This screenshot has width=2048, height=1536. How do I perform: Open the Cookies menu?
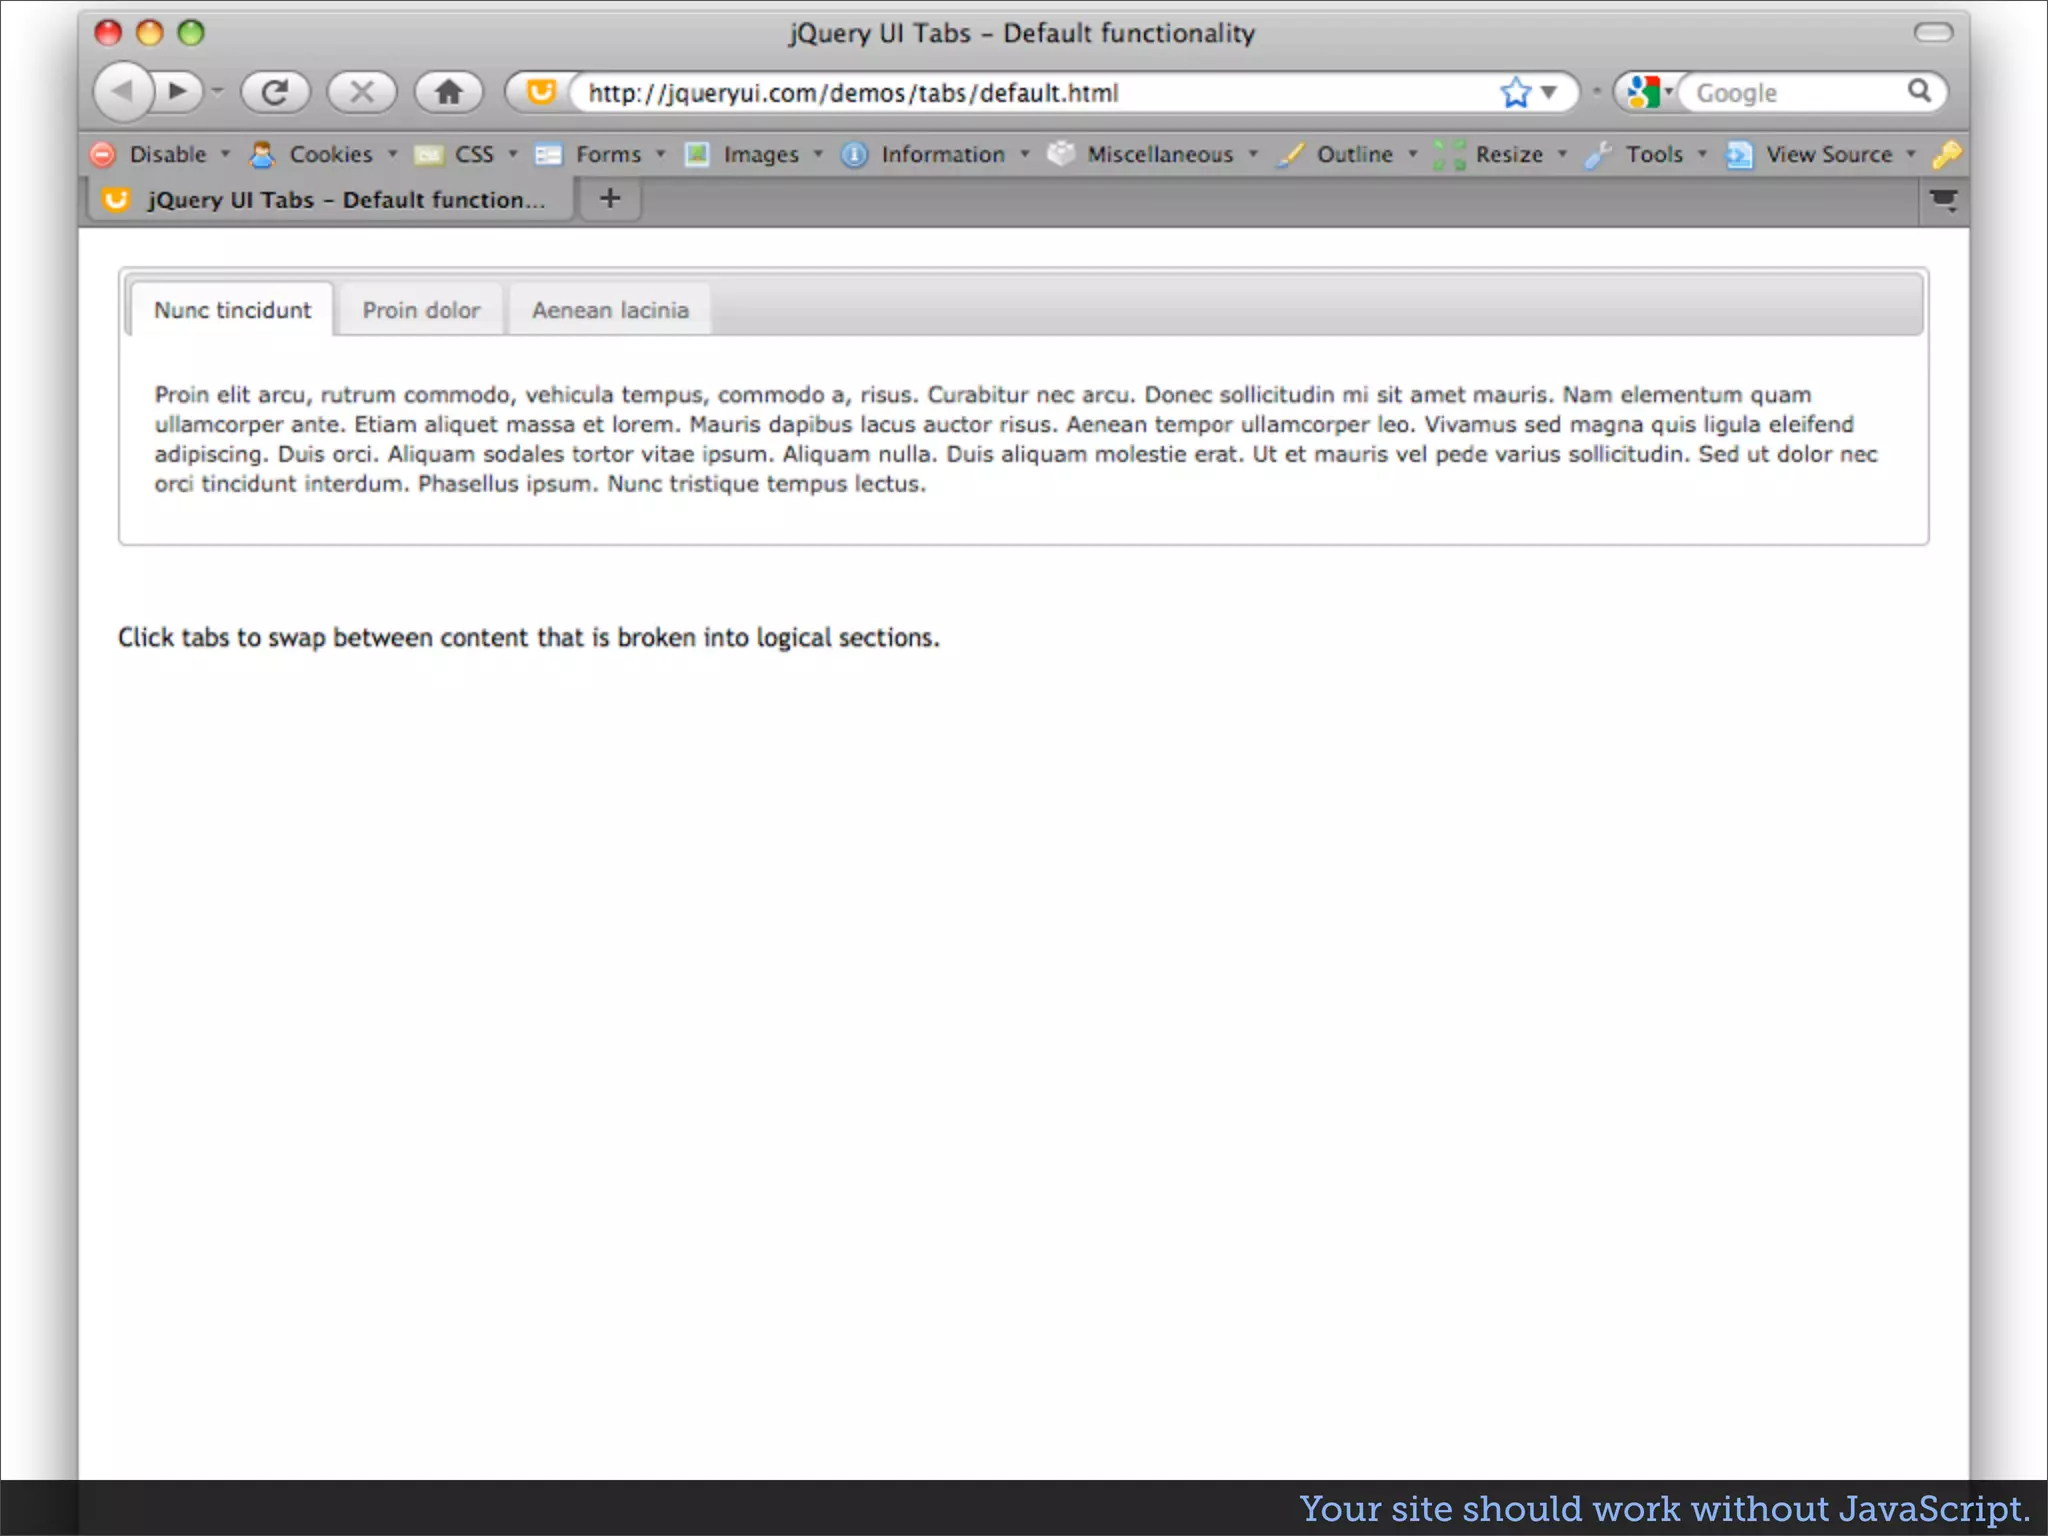pos(343,154)
